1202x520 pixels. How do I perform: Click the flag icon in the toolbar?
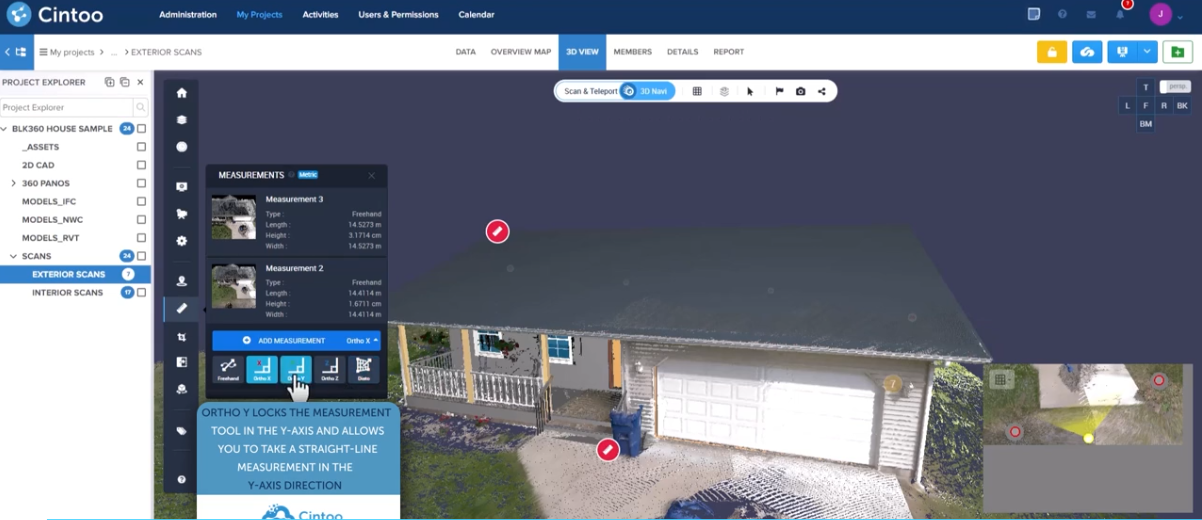coord(779,91)
